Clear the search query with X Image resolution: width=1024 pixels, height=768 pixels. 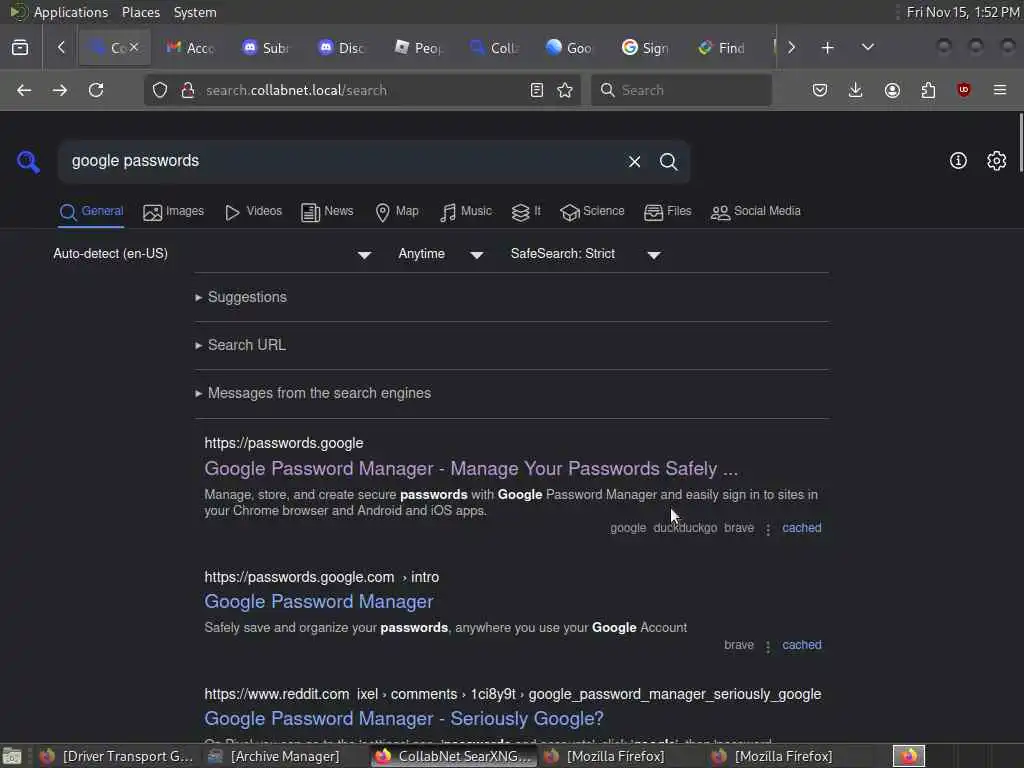[634, 161]
